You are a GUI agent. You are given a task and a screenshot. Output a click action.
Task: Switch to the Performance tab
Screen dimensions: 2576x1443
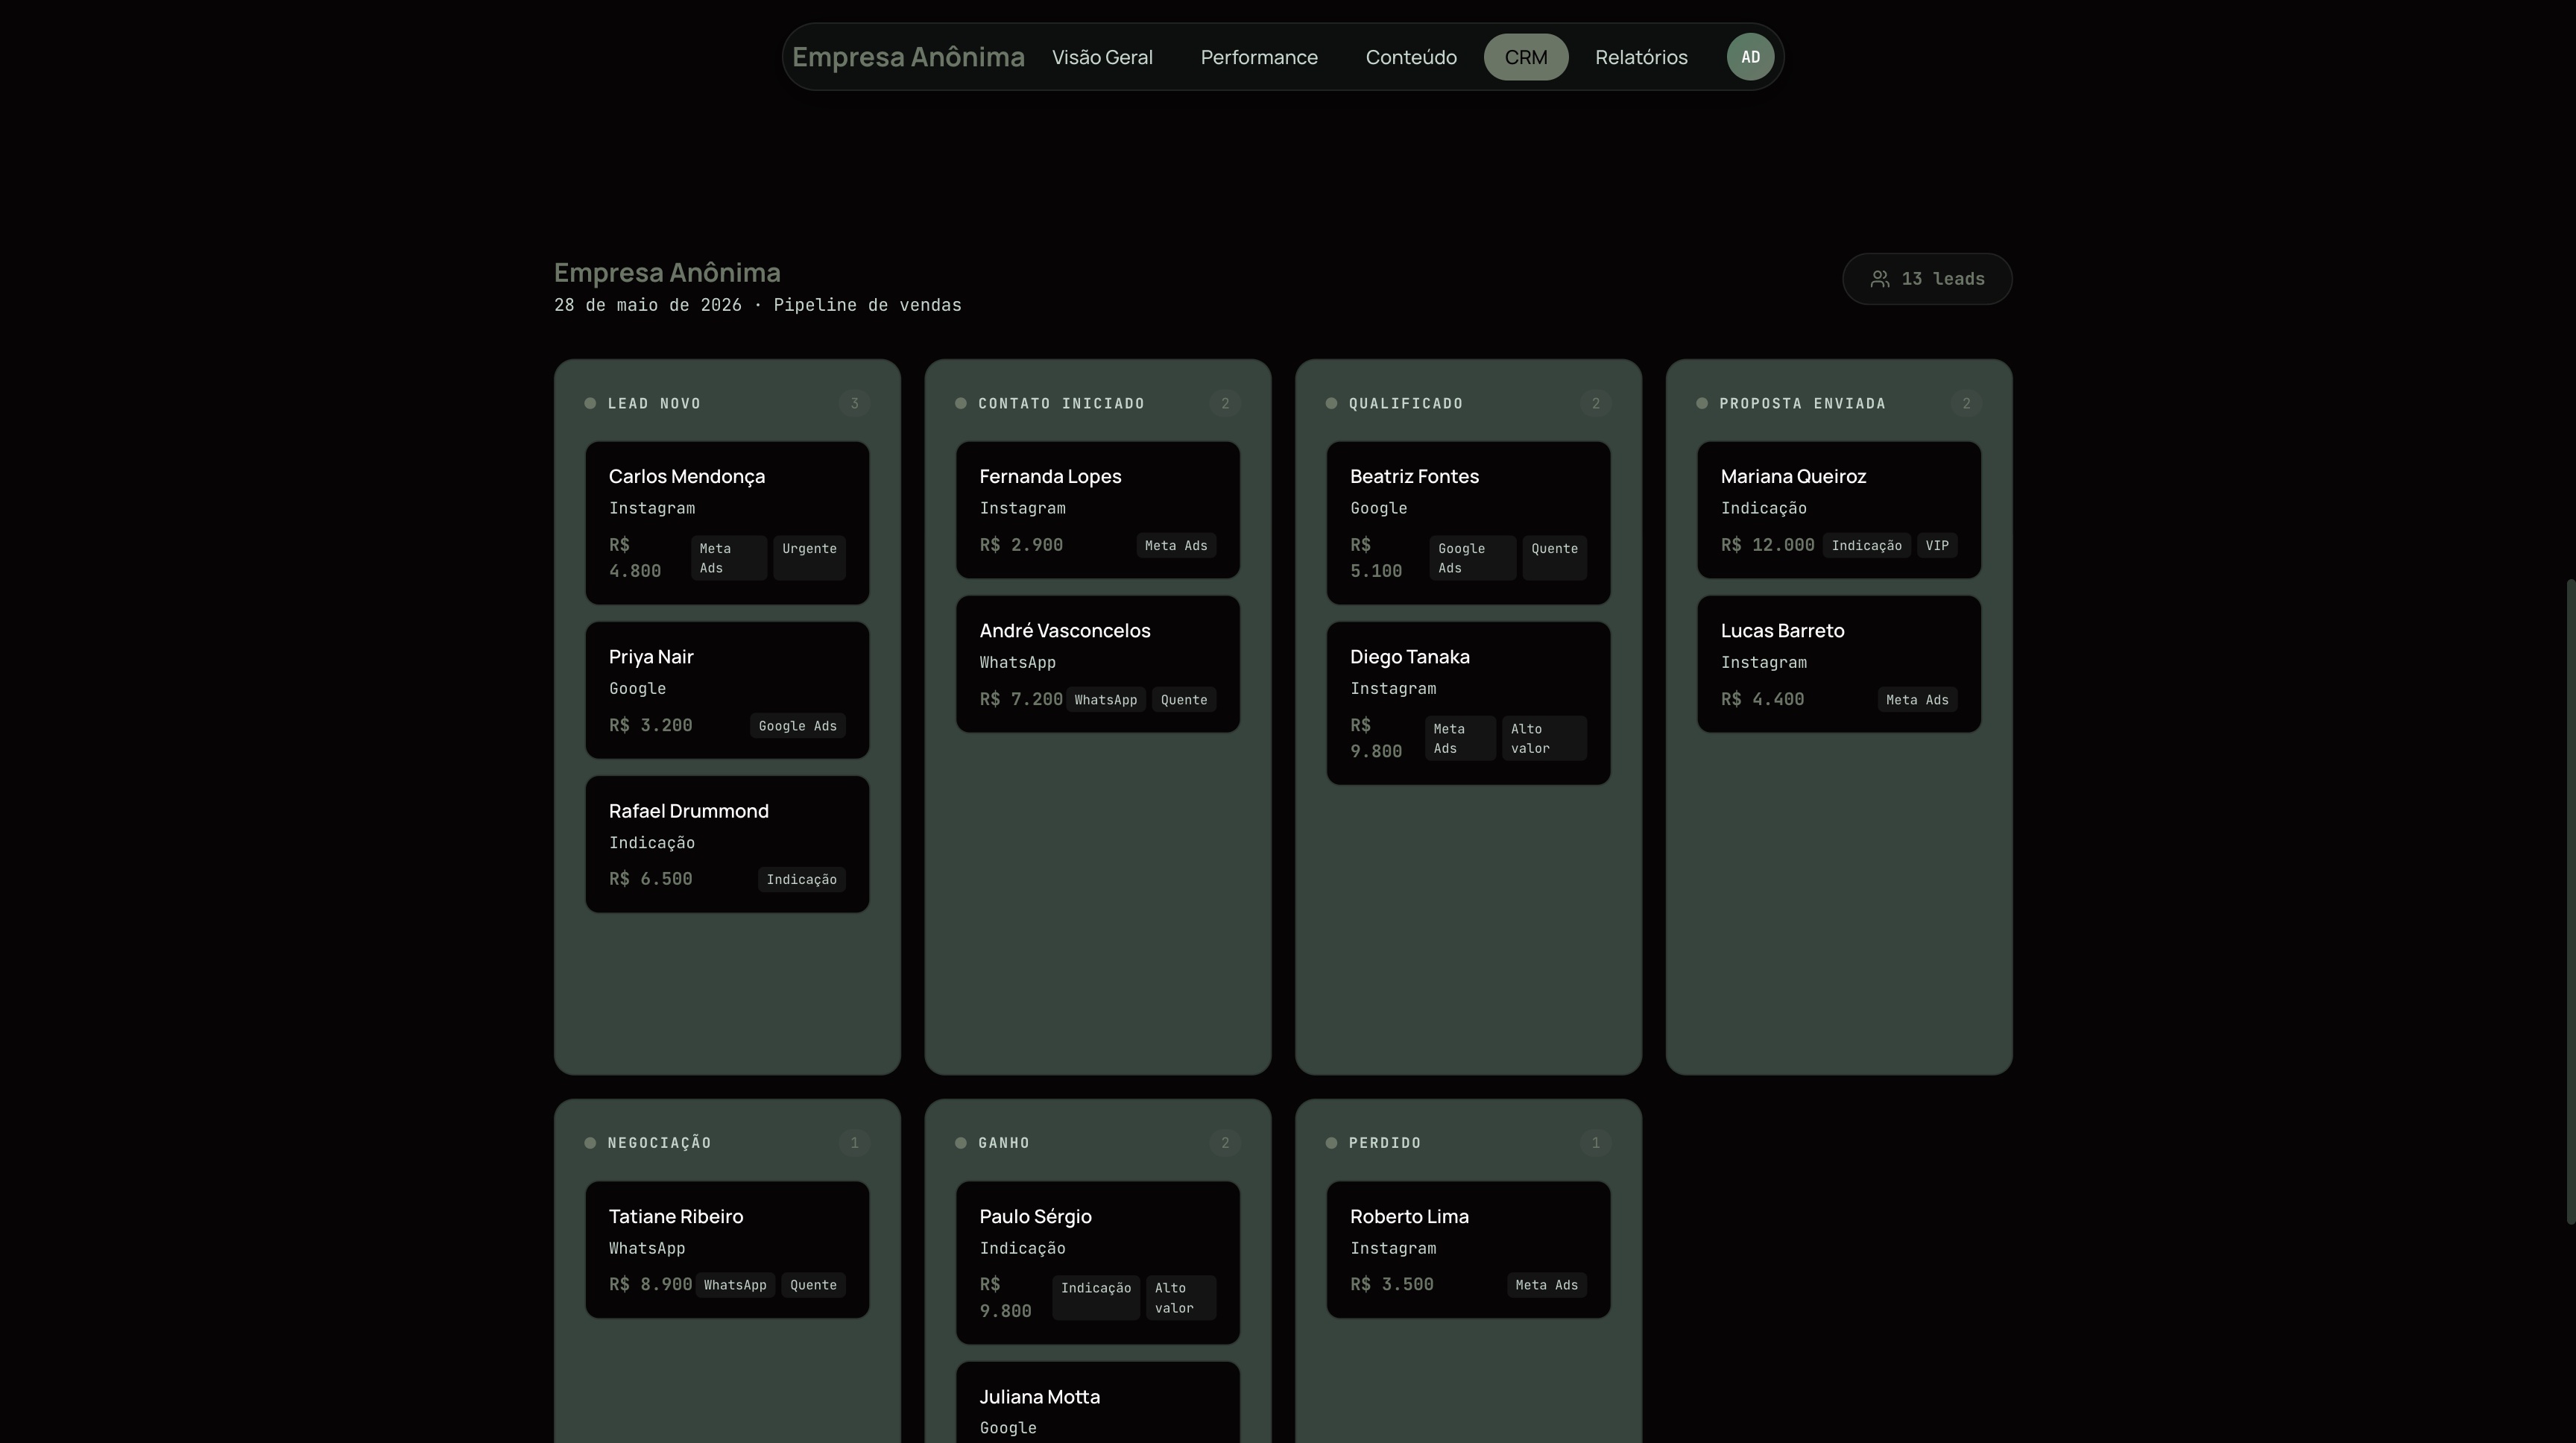pyautogui.click(x=1259, y=57)
